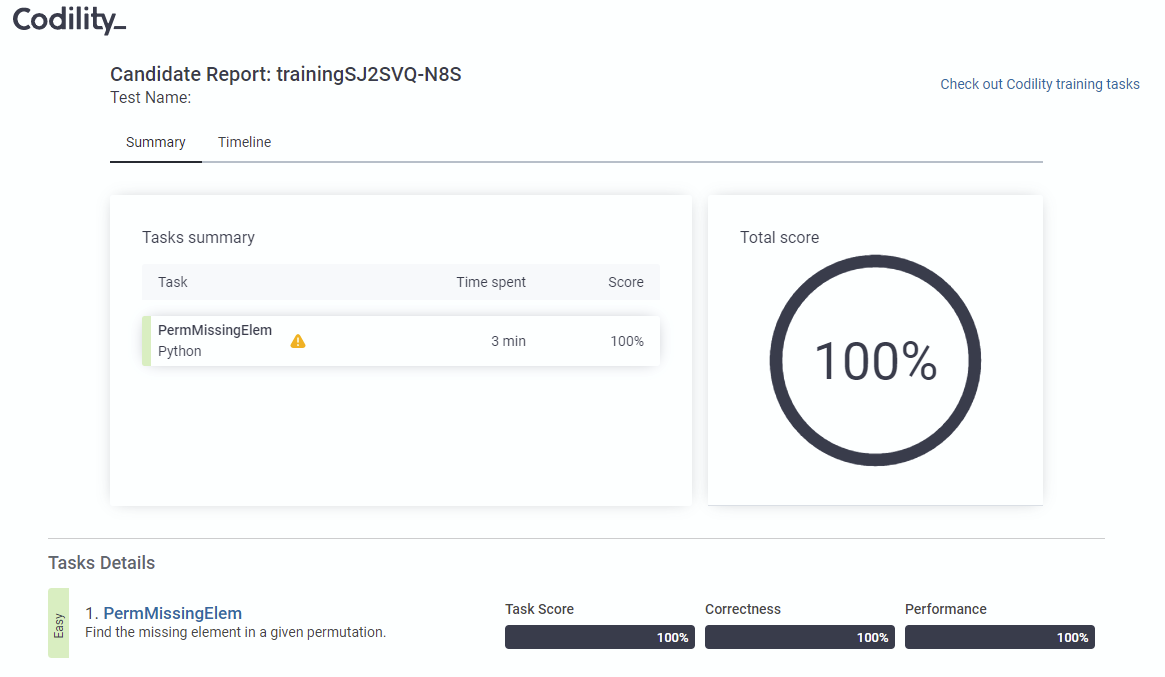Click the Test Name label
1165x677 pixels.
(x=151, y=97)
